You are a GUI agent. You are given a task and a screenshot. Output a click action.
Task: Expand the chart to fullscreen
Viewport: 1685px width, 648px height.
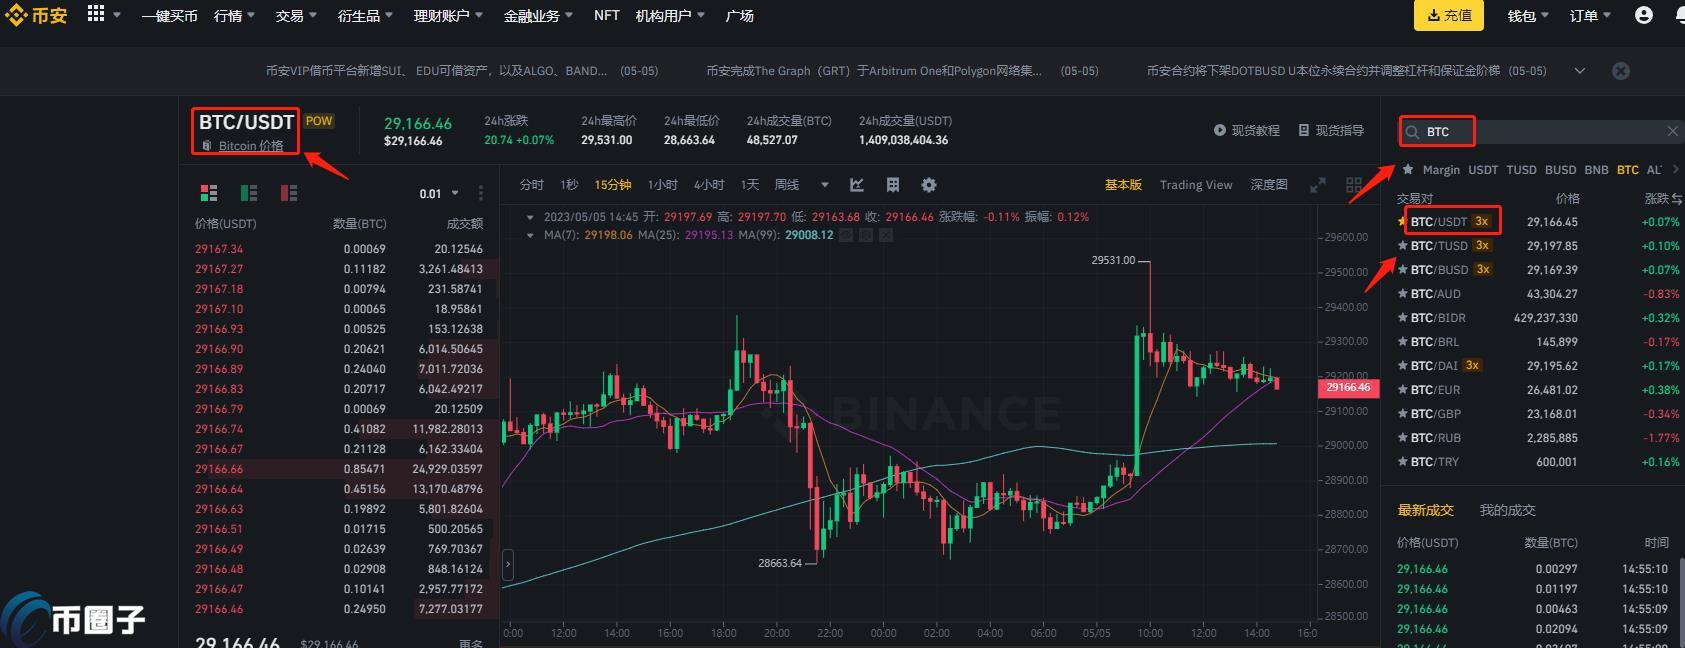click(1318, 185)
